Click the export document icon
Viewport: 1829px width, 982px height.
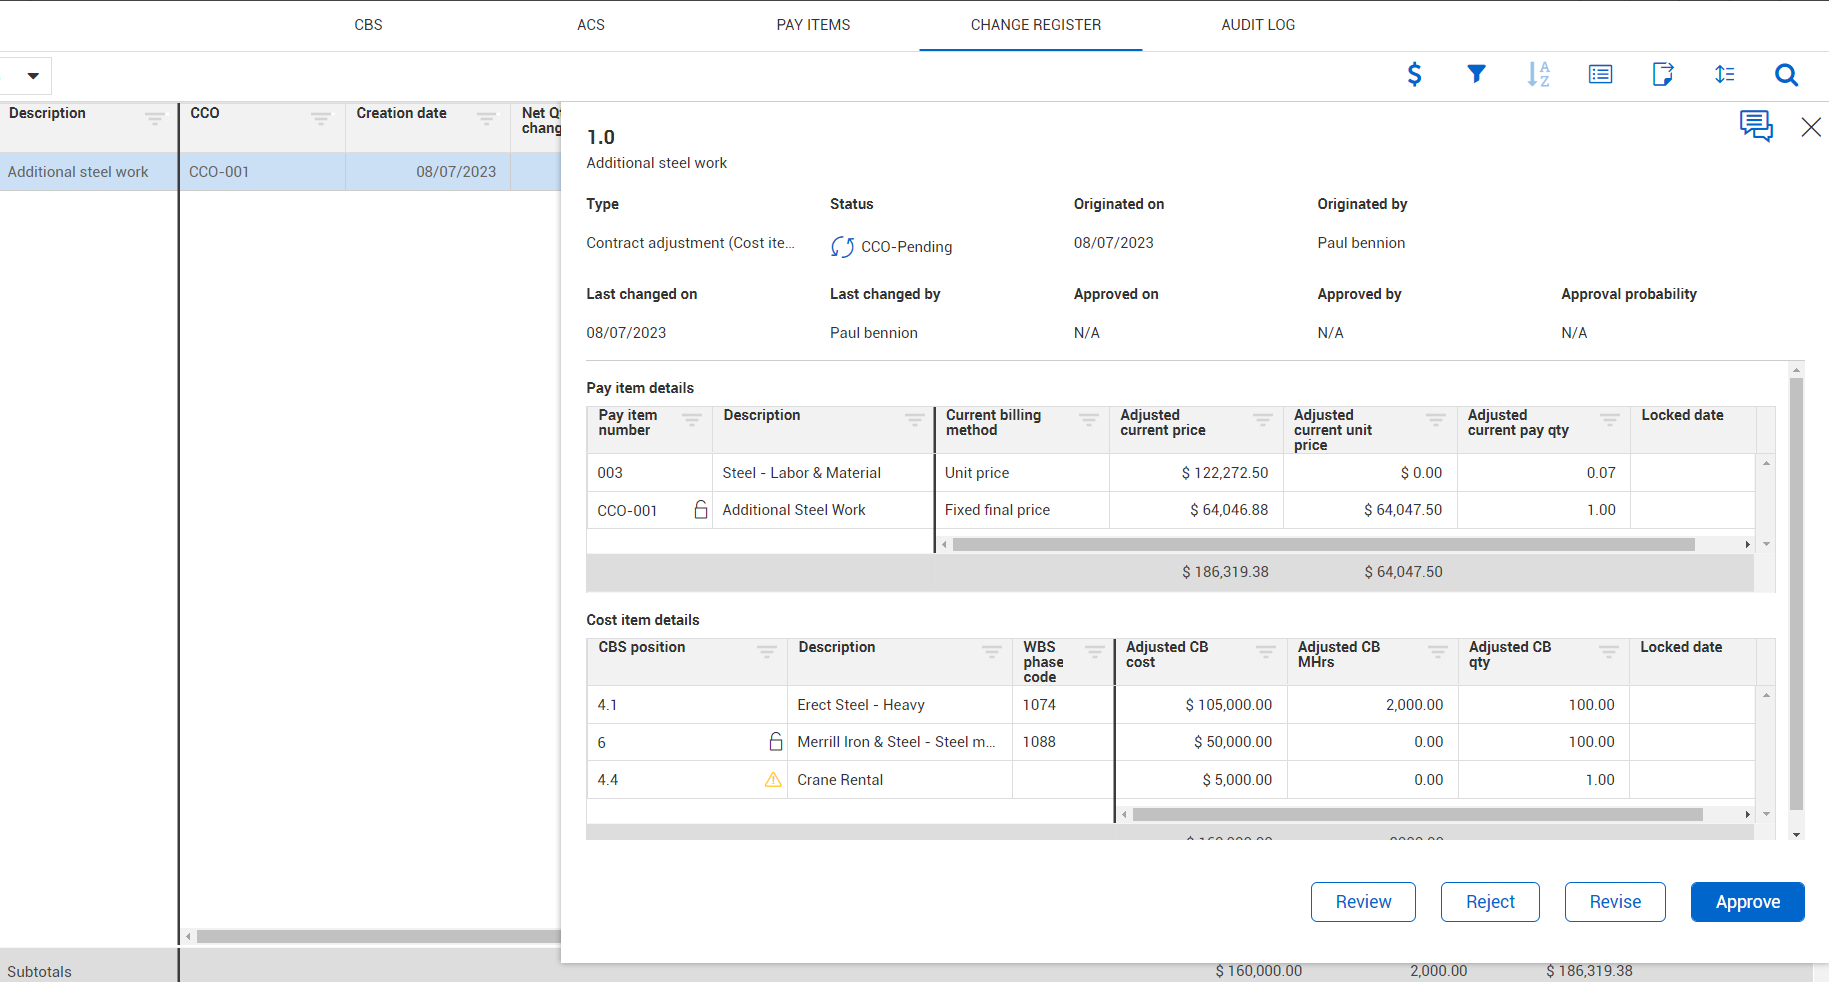pos(1662,74)
